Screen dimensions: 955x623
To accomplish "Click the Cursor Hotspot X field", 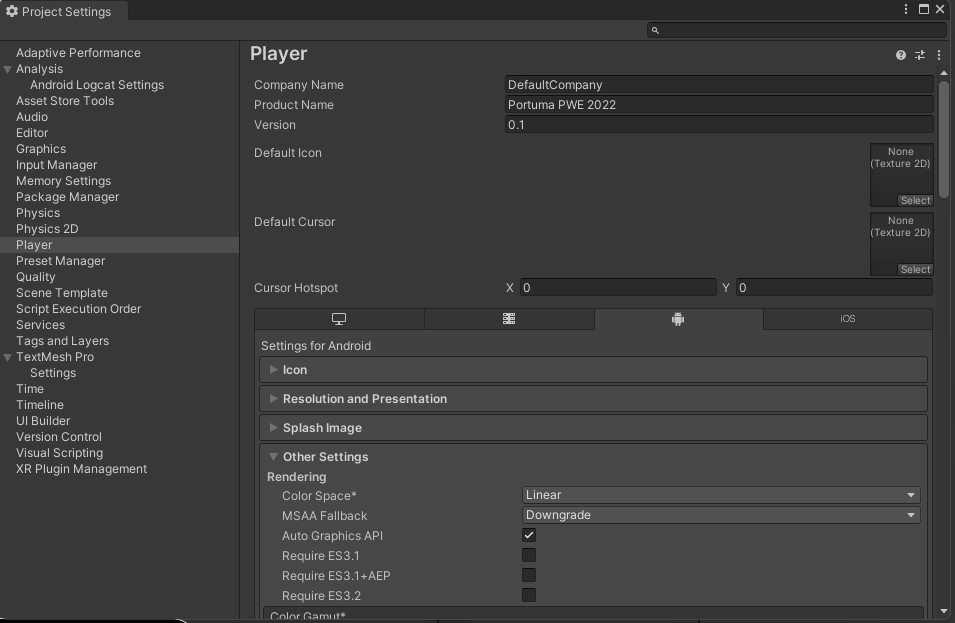I will pos(618,287).
